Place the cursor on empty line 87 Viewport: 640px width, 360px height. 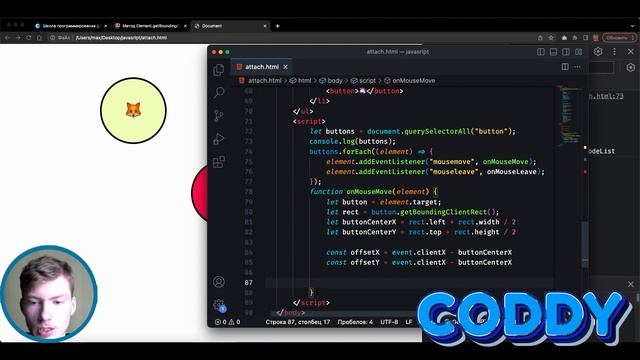click(408, 282)
